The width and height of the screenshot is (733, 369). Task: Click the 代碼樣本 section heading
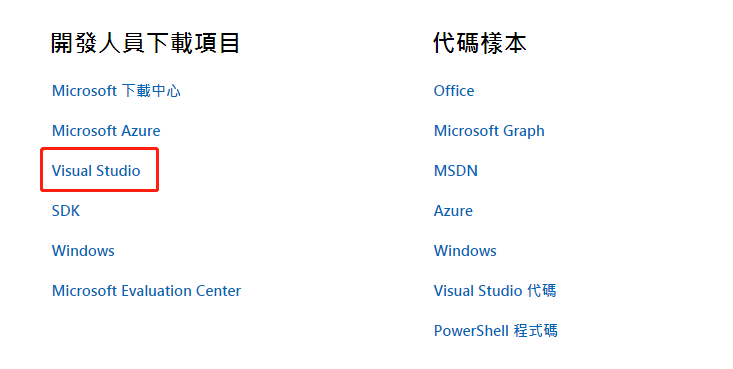tap(480, 43)
